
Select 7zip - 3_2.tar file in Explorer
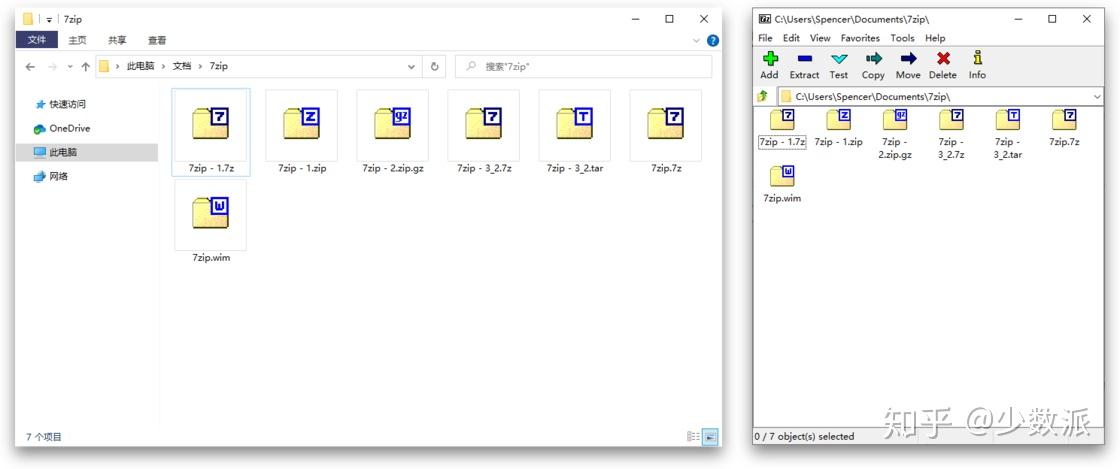[x=574, y=132]
